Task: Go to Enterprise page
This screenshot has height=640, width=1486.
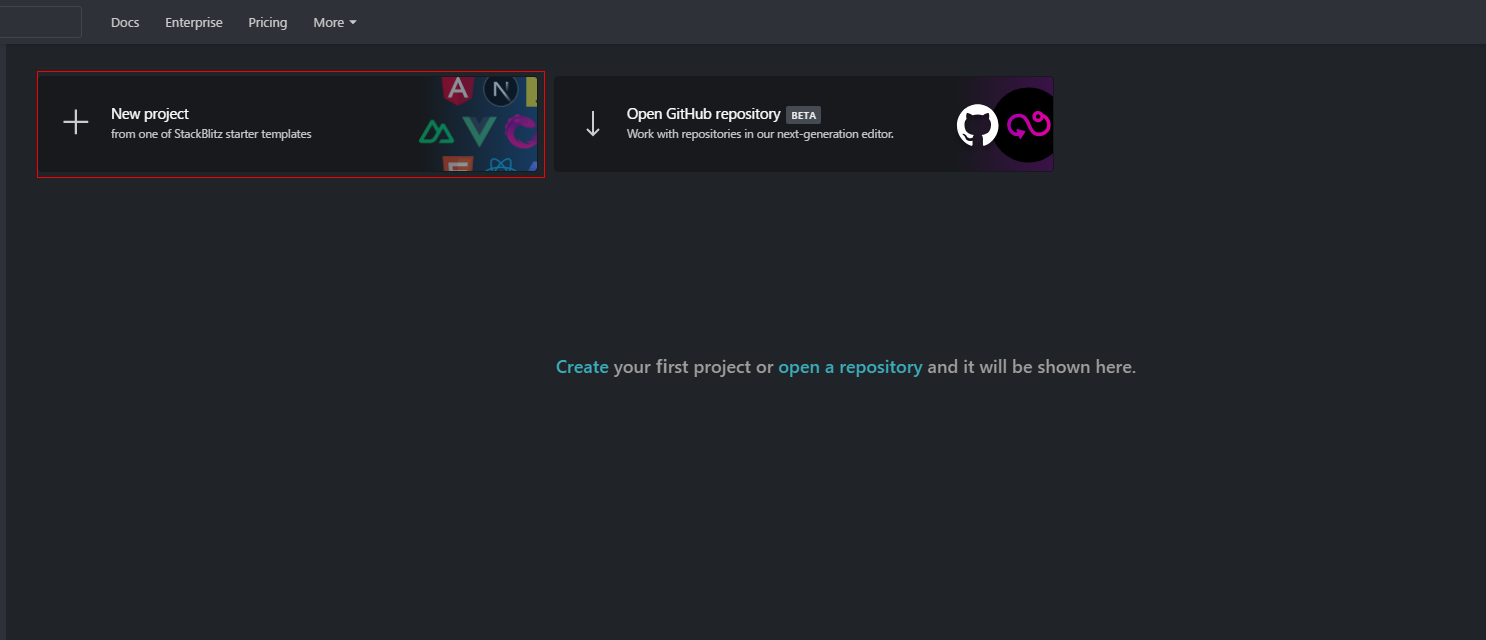Action: pyautogui.click(x=194, y=22)
